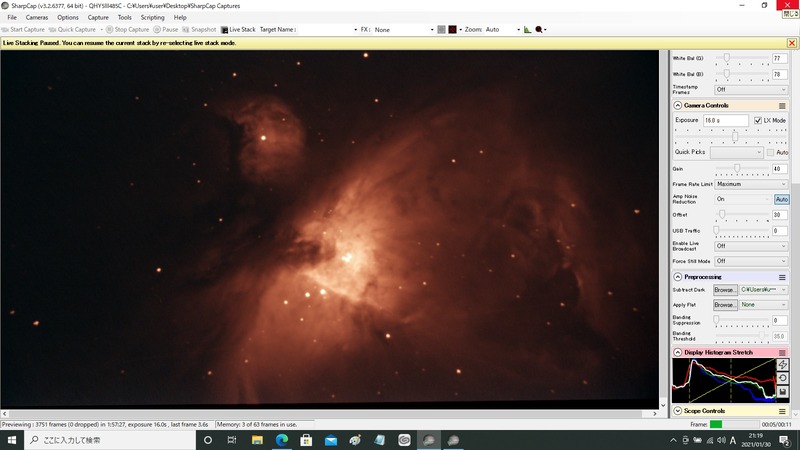Viewport: 800px width, 450px height.
Task: Click the USB Traffic slider handle
Action: coord(716,231)
